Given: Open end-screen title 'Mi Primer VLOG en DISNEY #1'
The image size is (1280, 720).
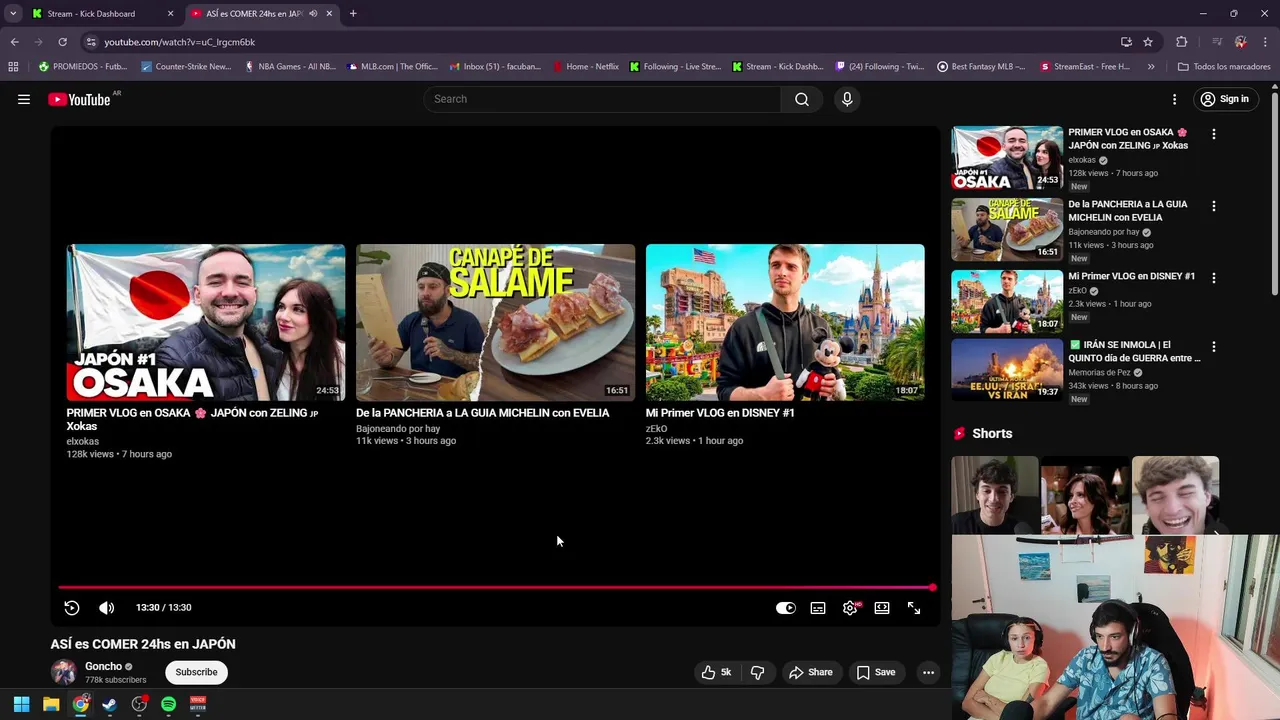Looking at the screenshot, I should coord(720,413).
